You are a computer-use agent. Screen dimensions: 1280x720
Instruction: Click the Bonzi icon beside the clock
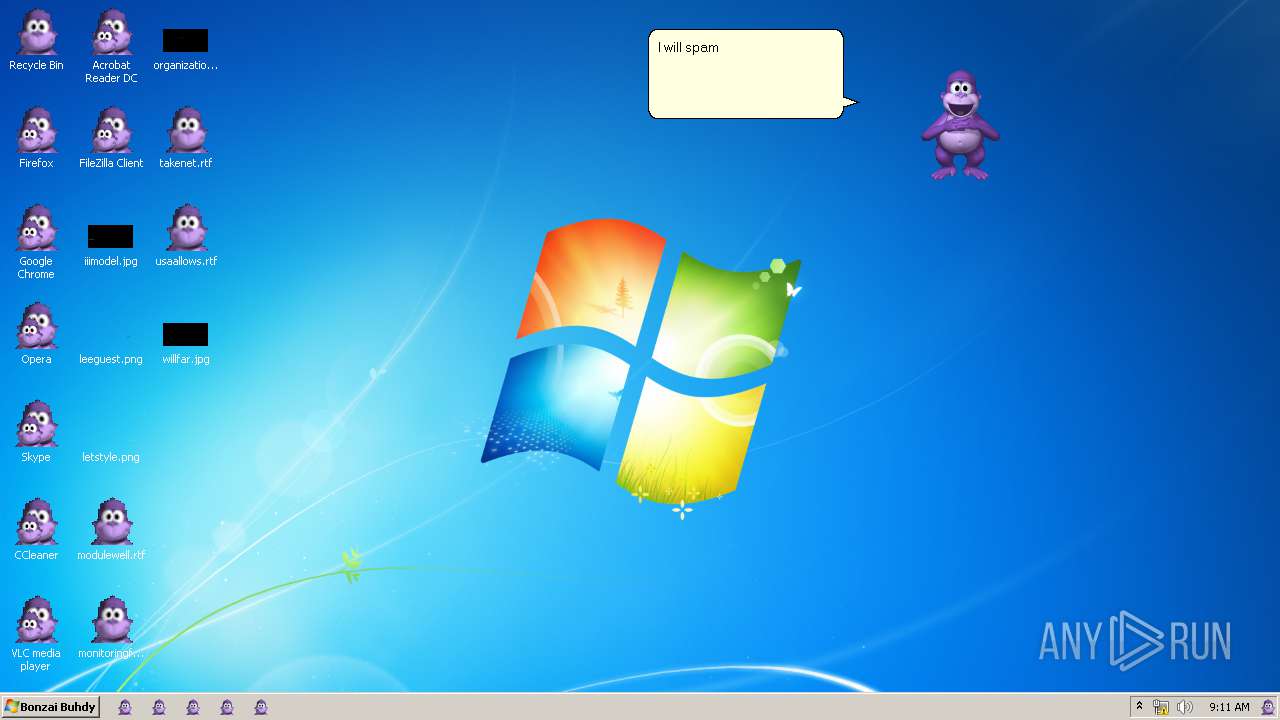(1267, 707)
